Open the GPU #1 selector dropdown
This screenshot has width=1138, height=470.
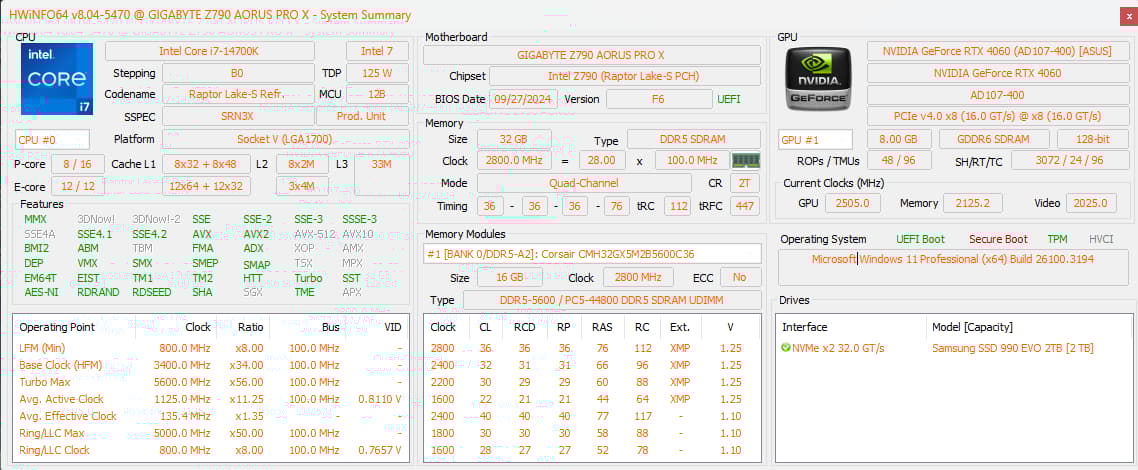[815, 140]
